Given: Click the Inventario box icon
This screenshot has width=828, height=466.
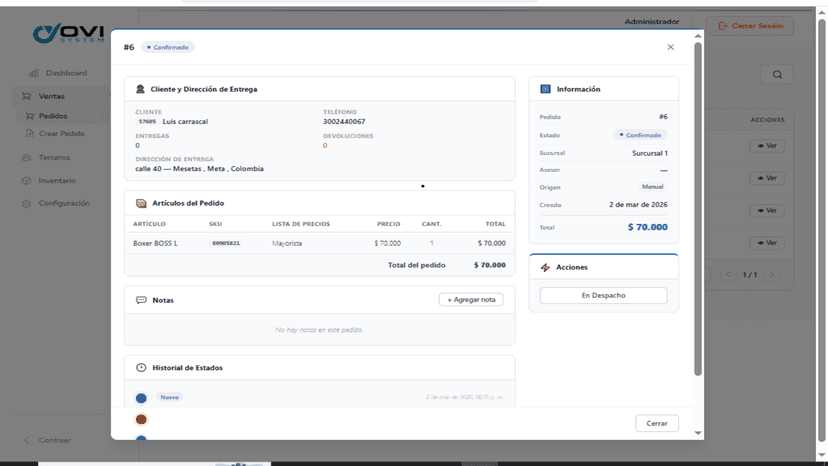Looking at the screenshot, I should click(26, 181).
